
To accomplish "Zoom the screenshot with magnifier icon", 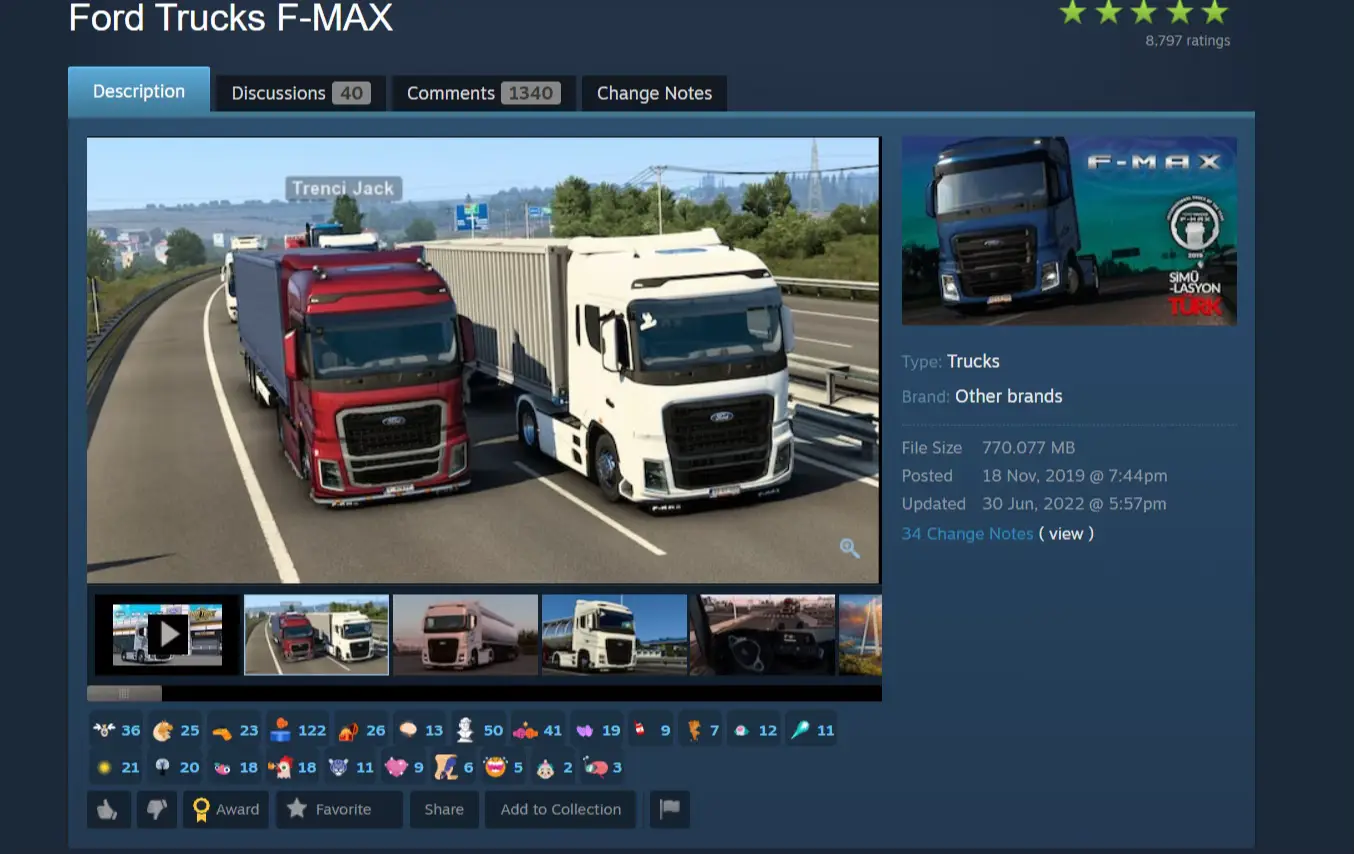I will [x=850, y=547].
